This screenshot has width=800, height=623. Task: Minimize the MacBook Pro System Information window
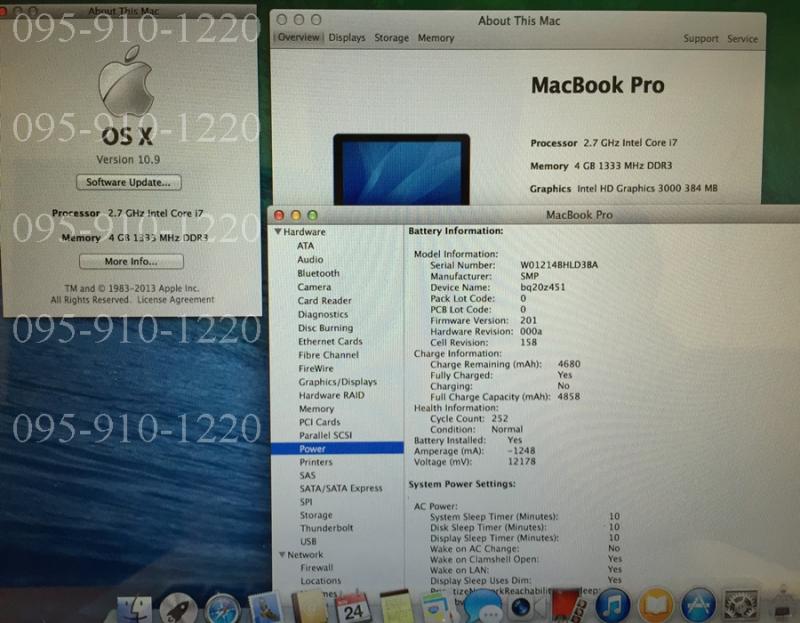pyautogui.click(x=296, y=215)
